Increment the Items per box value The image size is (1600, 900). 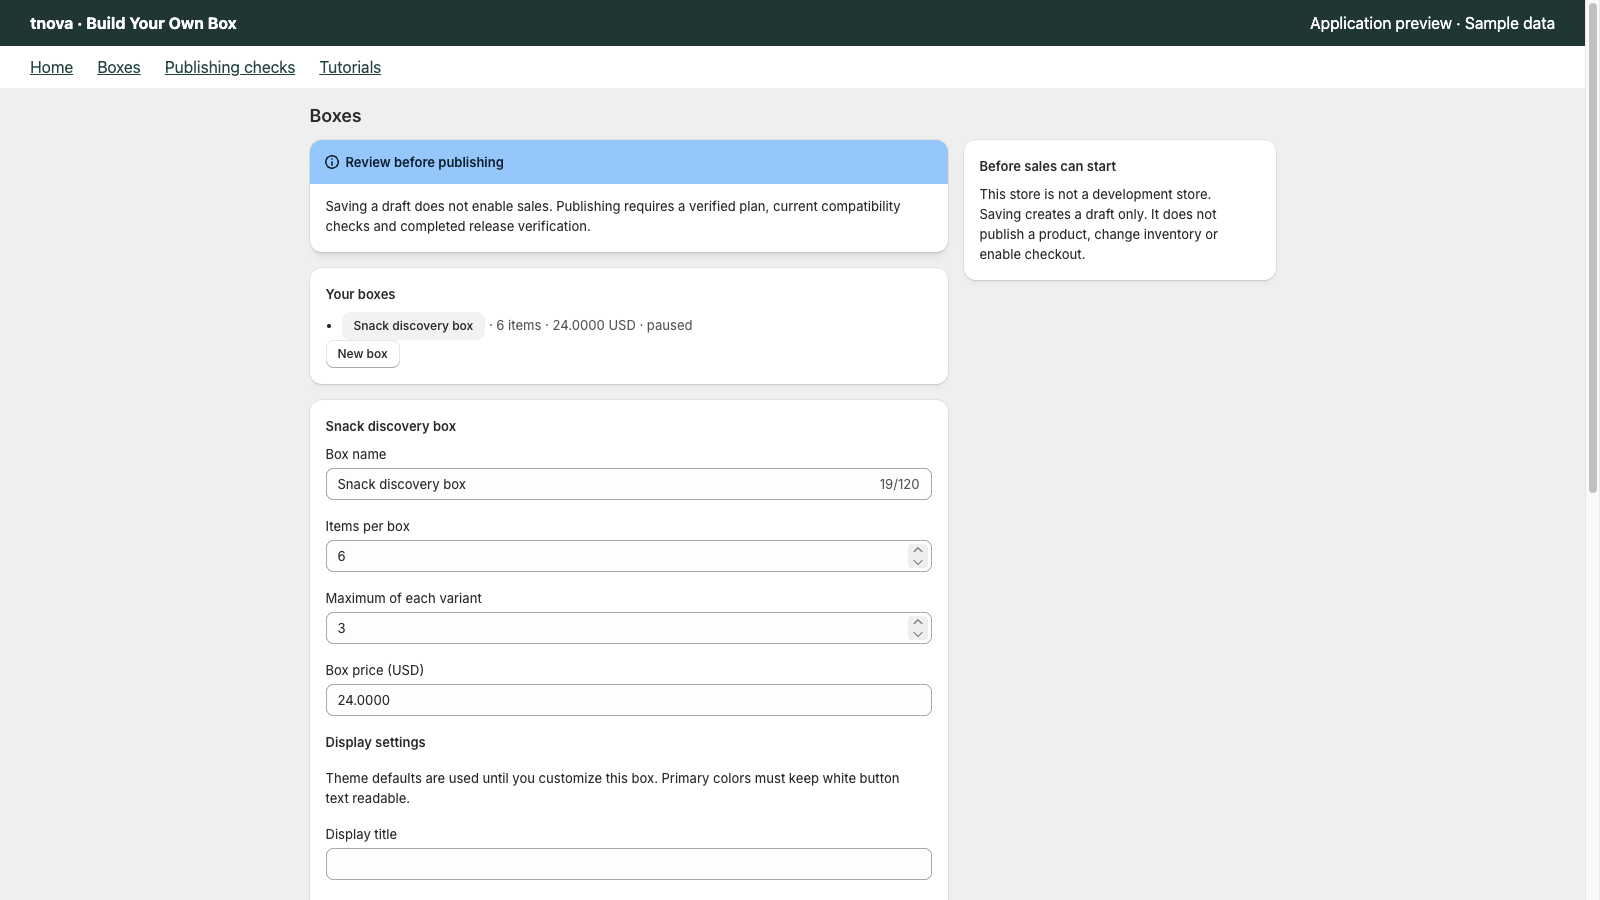[918, 550]
